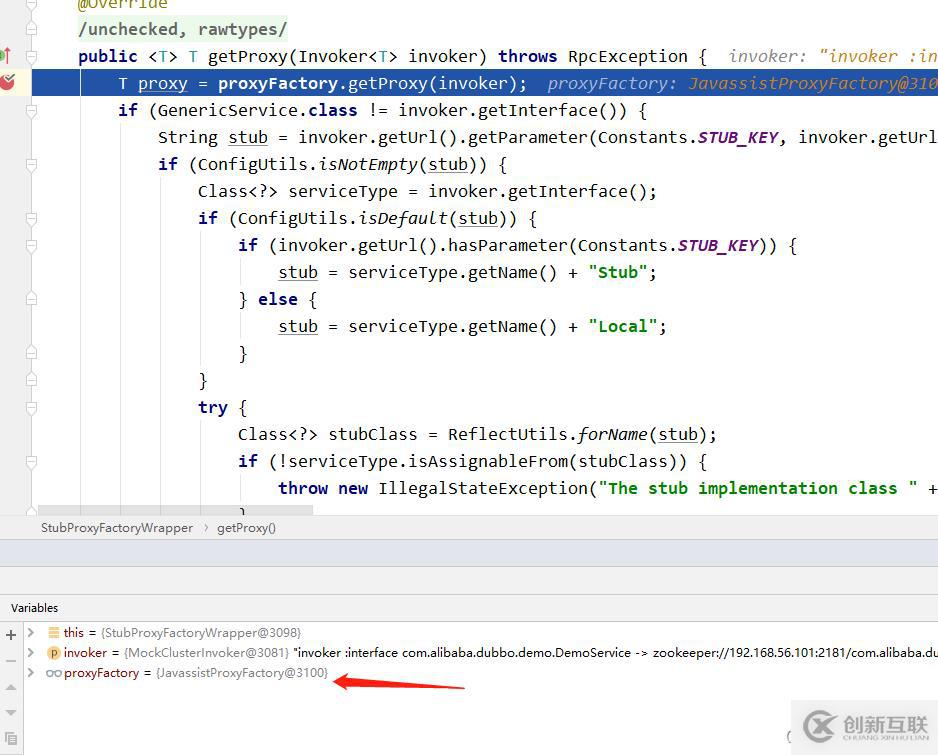Toggle the breakpoint on the highlighted line
This screenshot has width=938, height=755.
7,82
